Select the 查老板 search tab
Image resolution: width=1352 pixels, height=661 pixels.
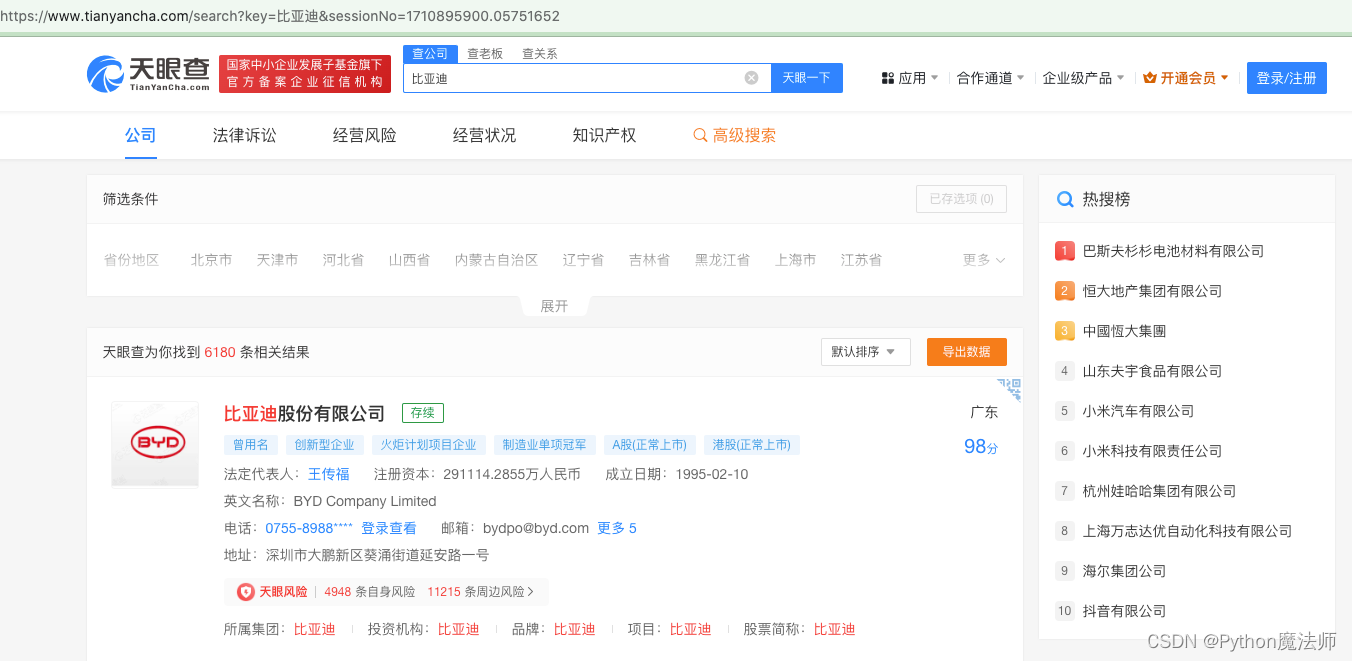coord(485,54)
